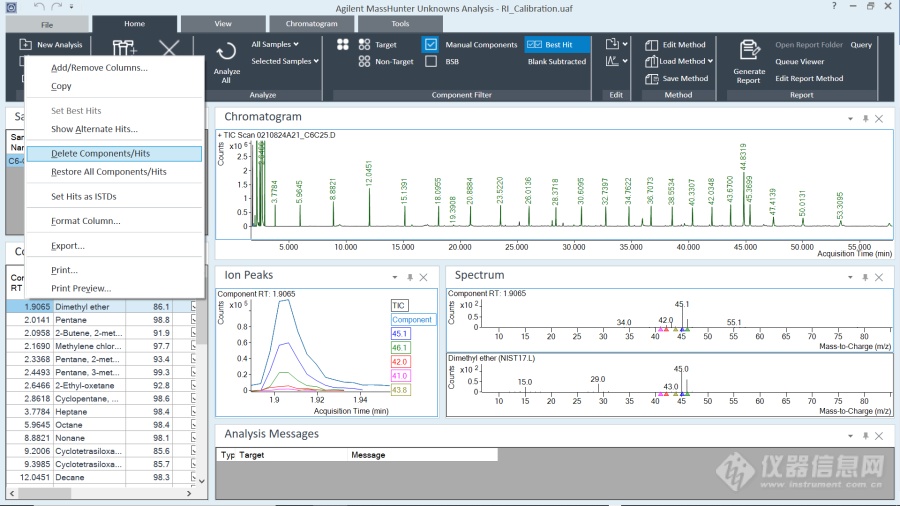Image resolution: width=900 pixels, height=506 pixels.
Task: Toggle the checkbox in the Octane row
Action: (193, 425)
